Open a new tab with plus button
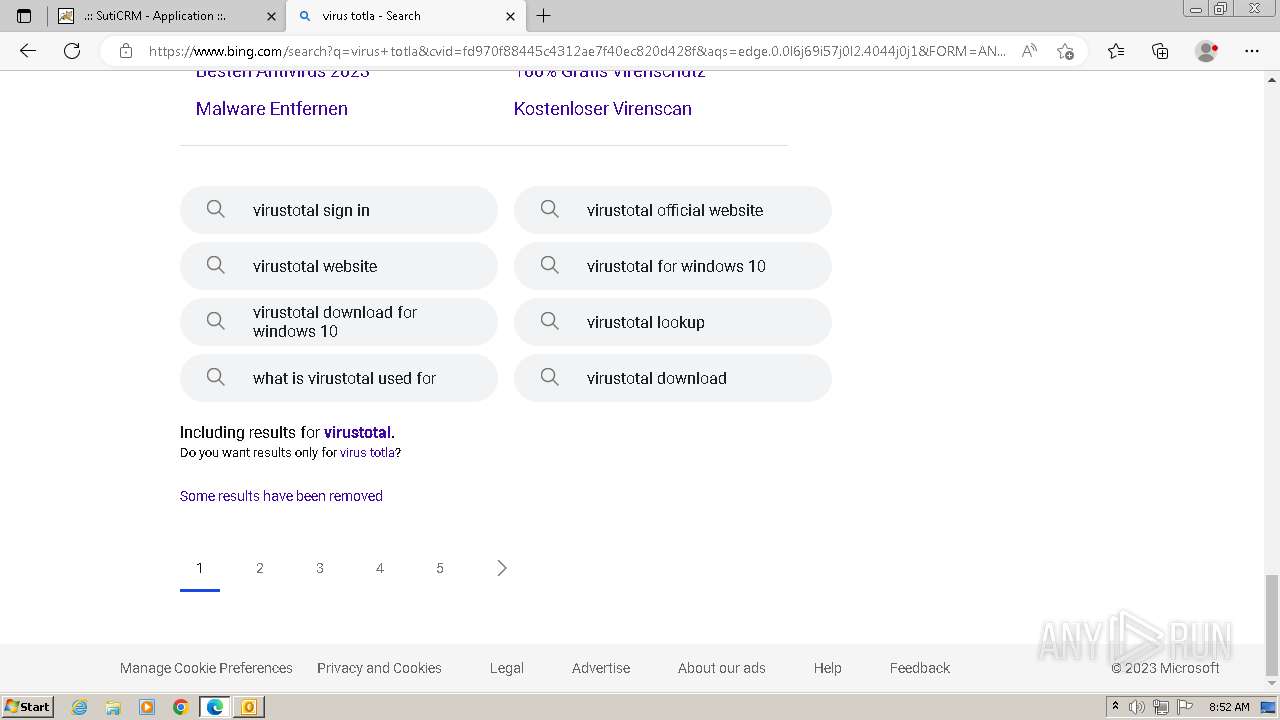Screen dimensions: 1280x720 coord(544,16)
